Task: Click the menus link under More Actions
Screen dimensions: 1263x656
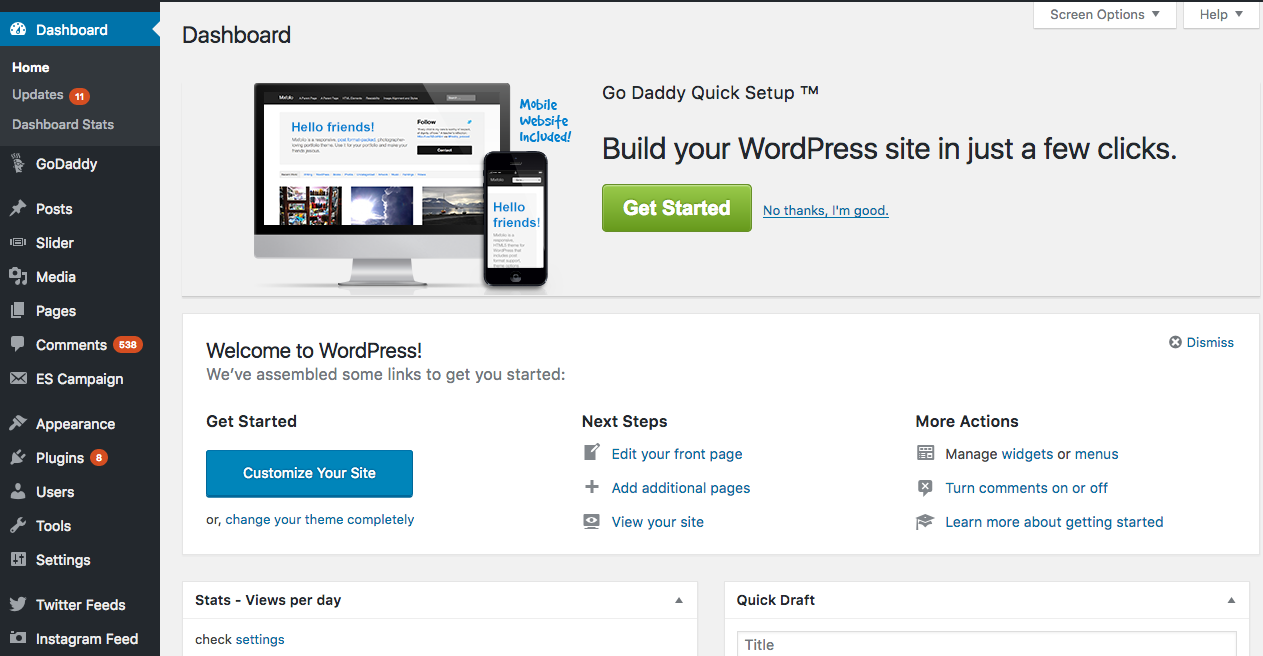Action: click(x=1097, y=454)
